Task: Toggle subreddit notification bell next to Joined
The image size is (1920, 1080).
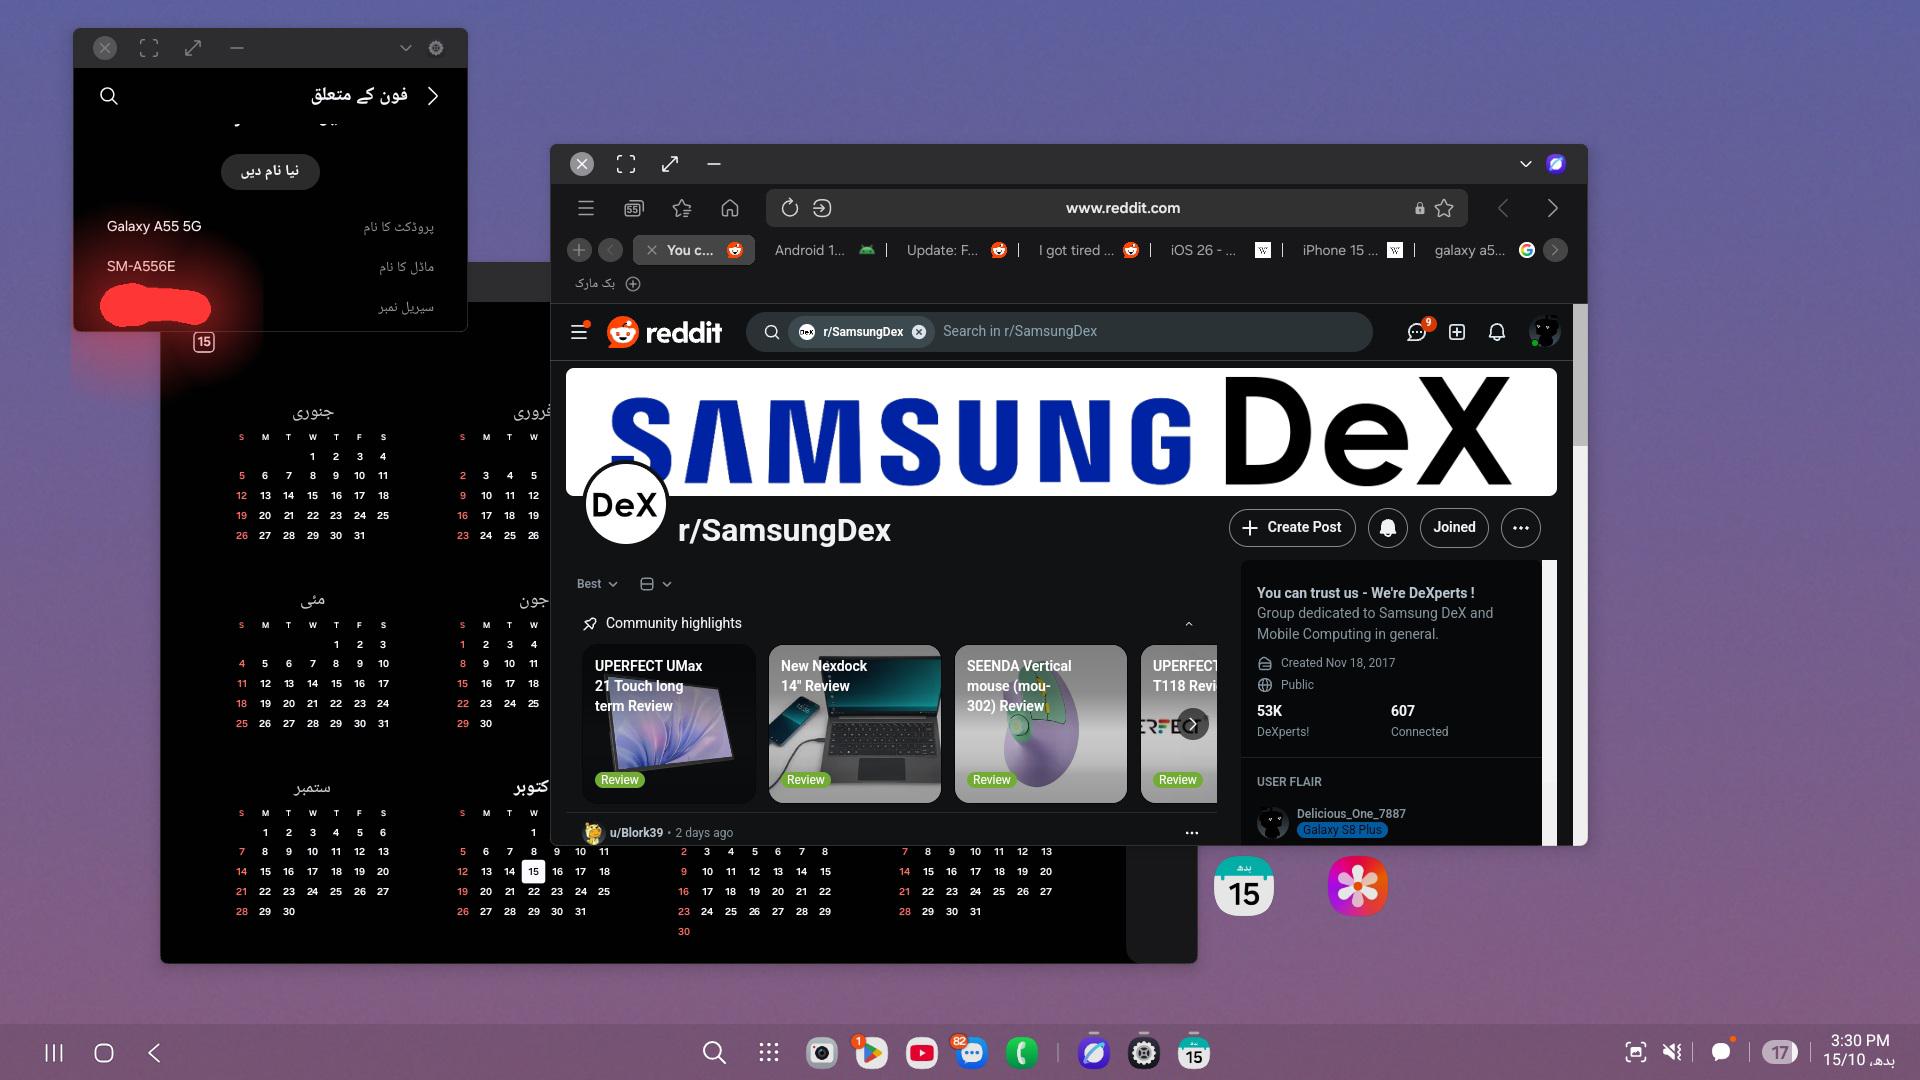Action: click(1387, 527)
